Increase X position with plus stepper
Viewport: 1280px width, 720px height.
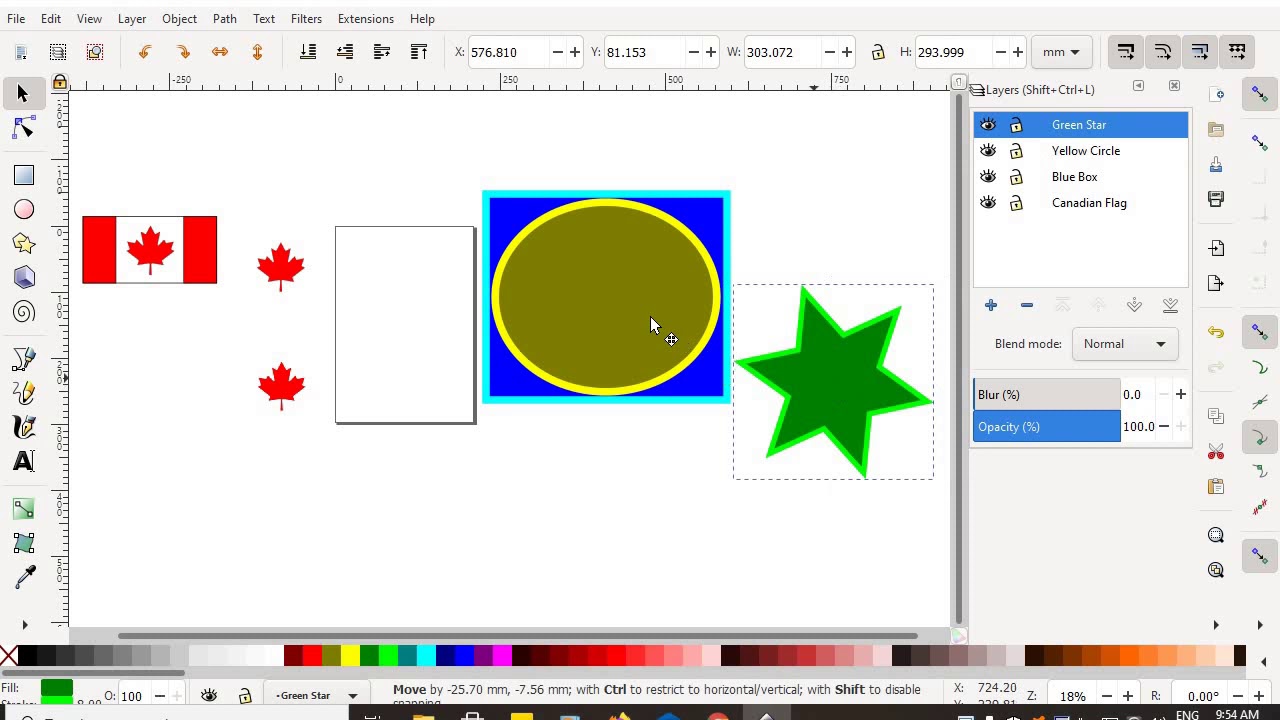click(x=575, y=52)
